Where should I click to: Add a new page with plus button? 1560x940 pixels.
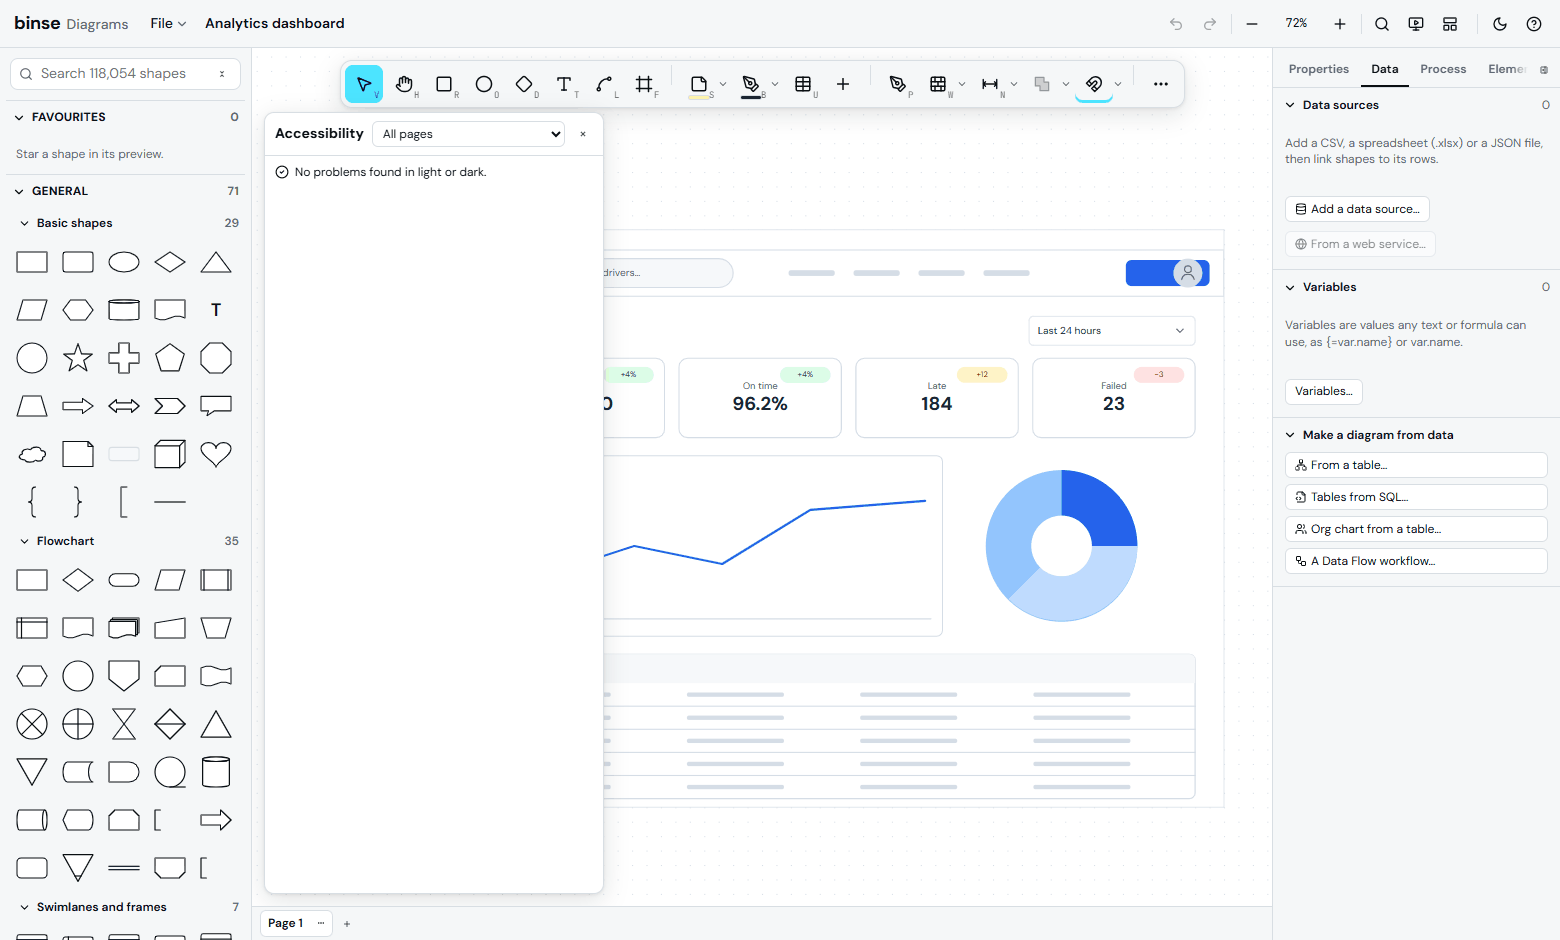347,924
